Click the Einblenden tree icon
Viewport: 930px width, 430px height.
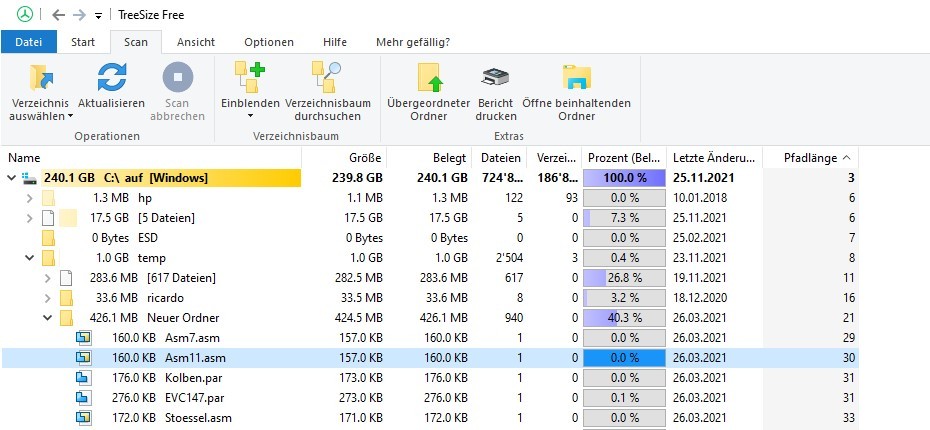click(249, 78)
